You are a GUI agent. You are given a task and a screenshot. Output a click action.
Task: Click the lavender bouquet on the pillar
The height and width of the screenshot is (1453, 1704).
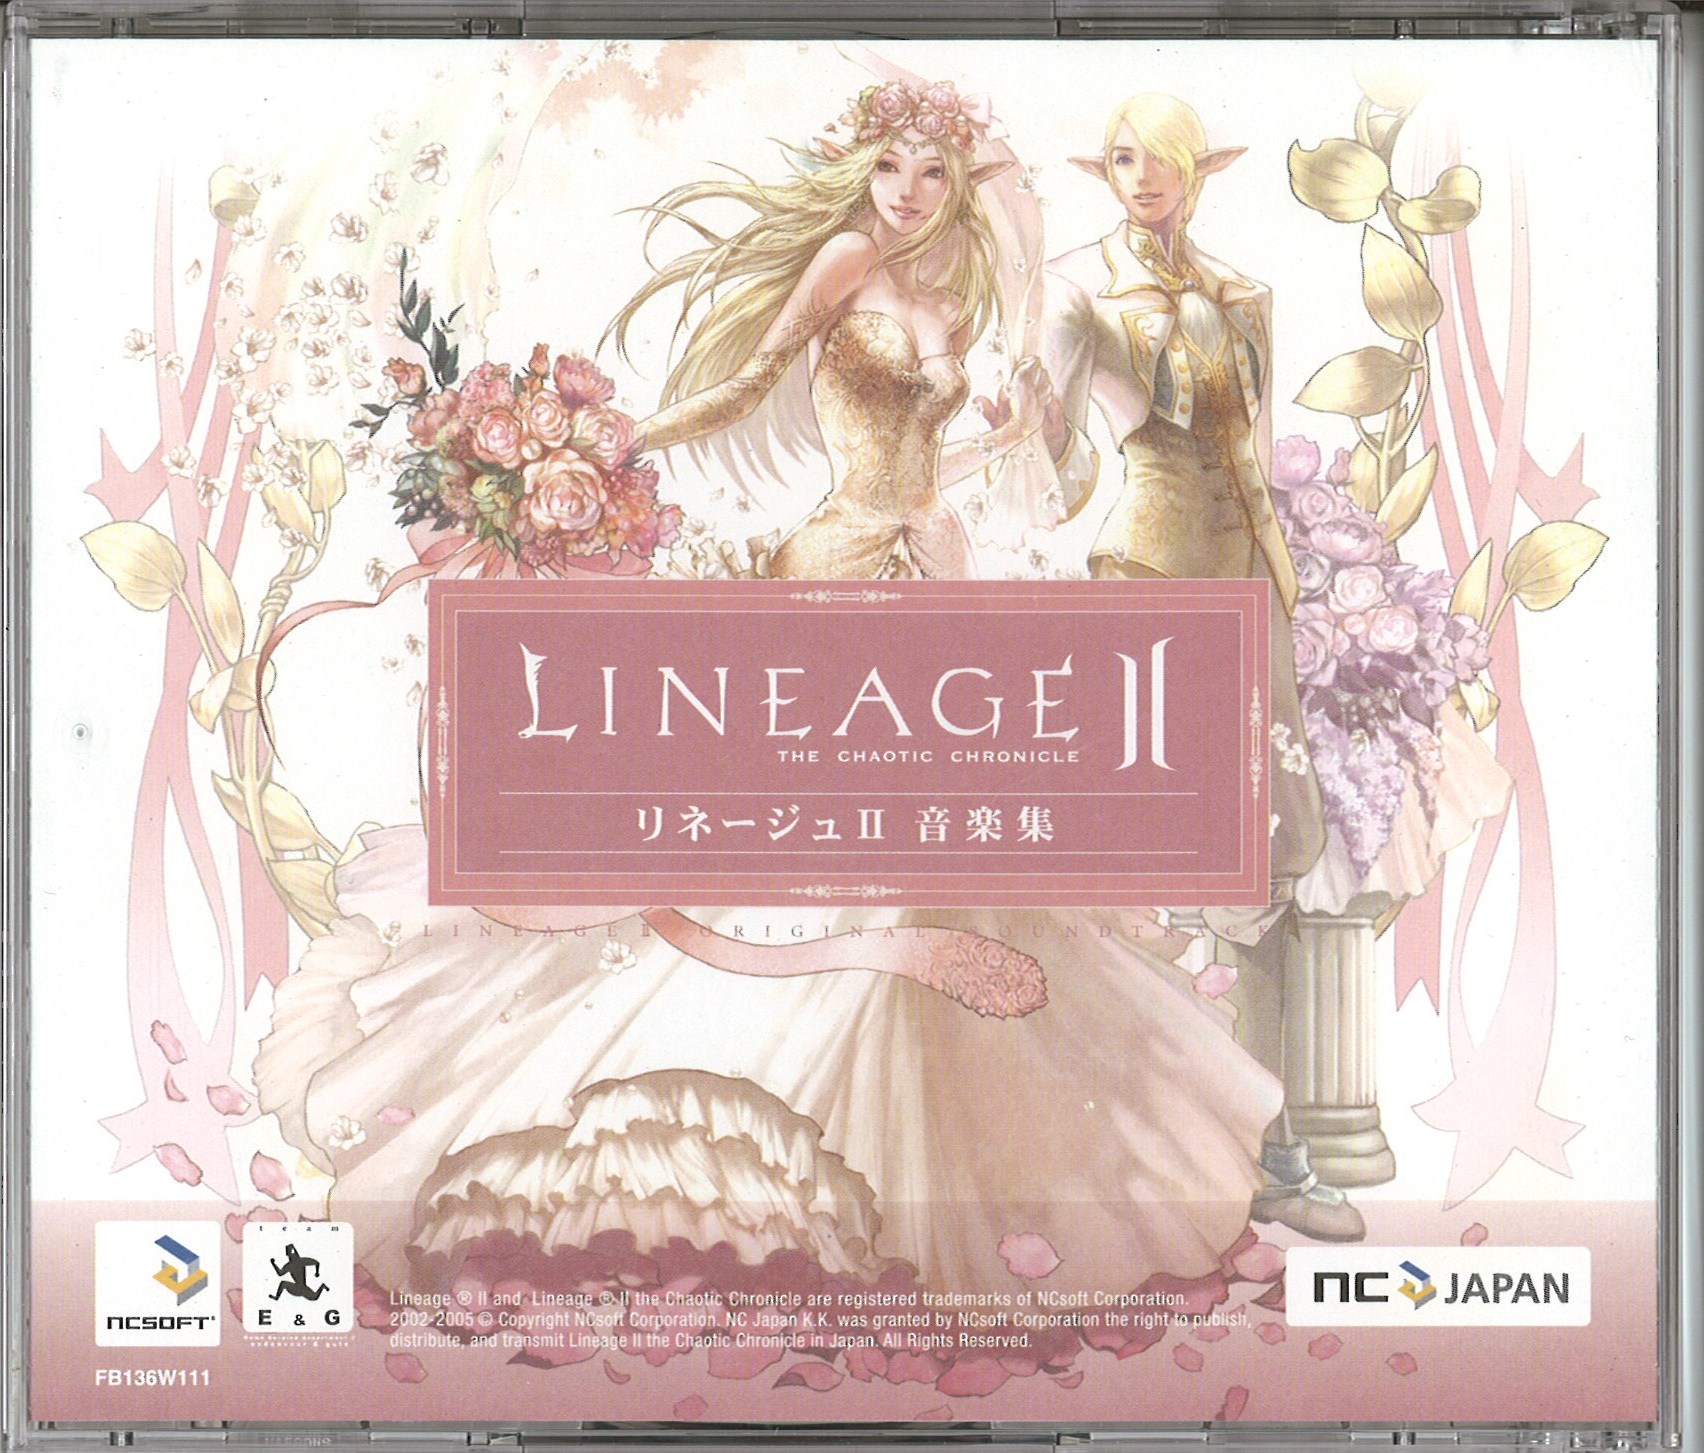(x=1350, y=590)
